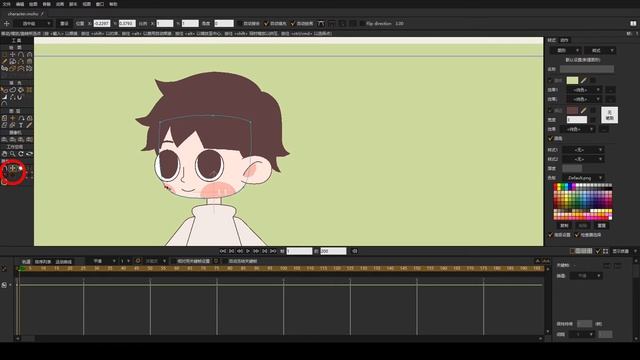Viewport: 640px width, 360px height.
Task: Toggle the advanced settings checkbox at palette bottom
Action: 550,235
